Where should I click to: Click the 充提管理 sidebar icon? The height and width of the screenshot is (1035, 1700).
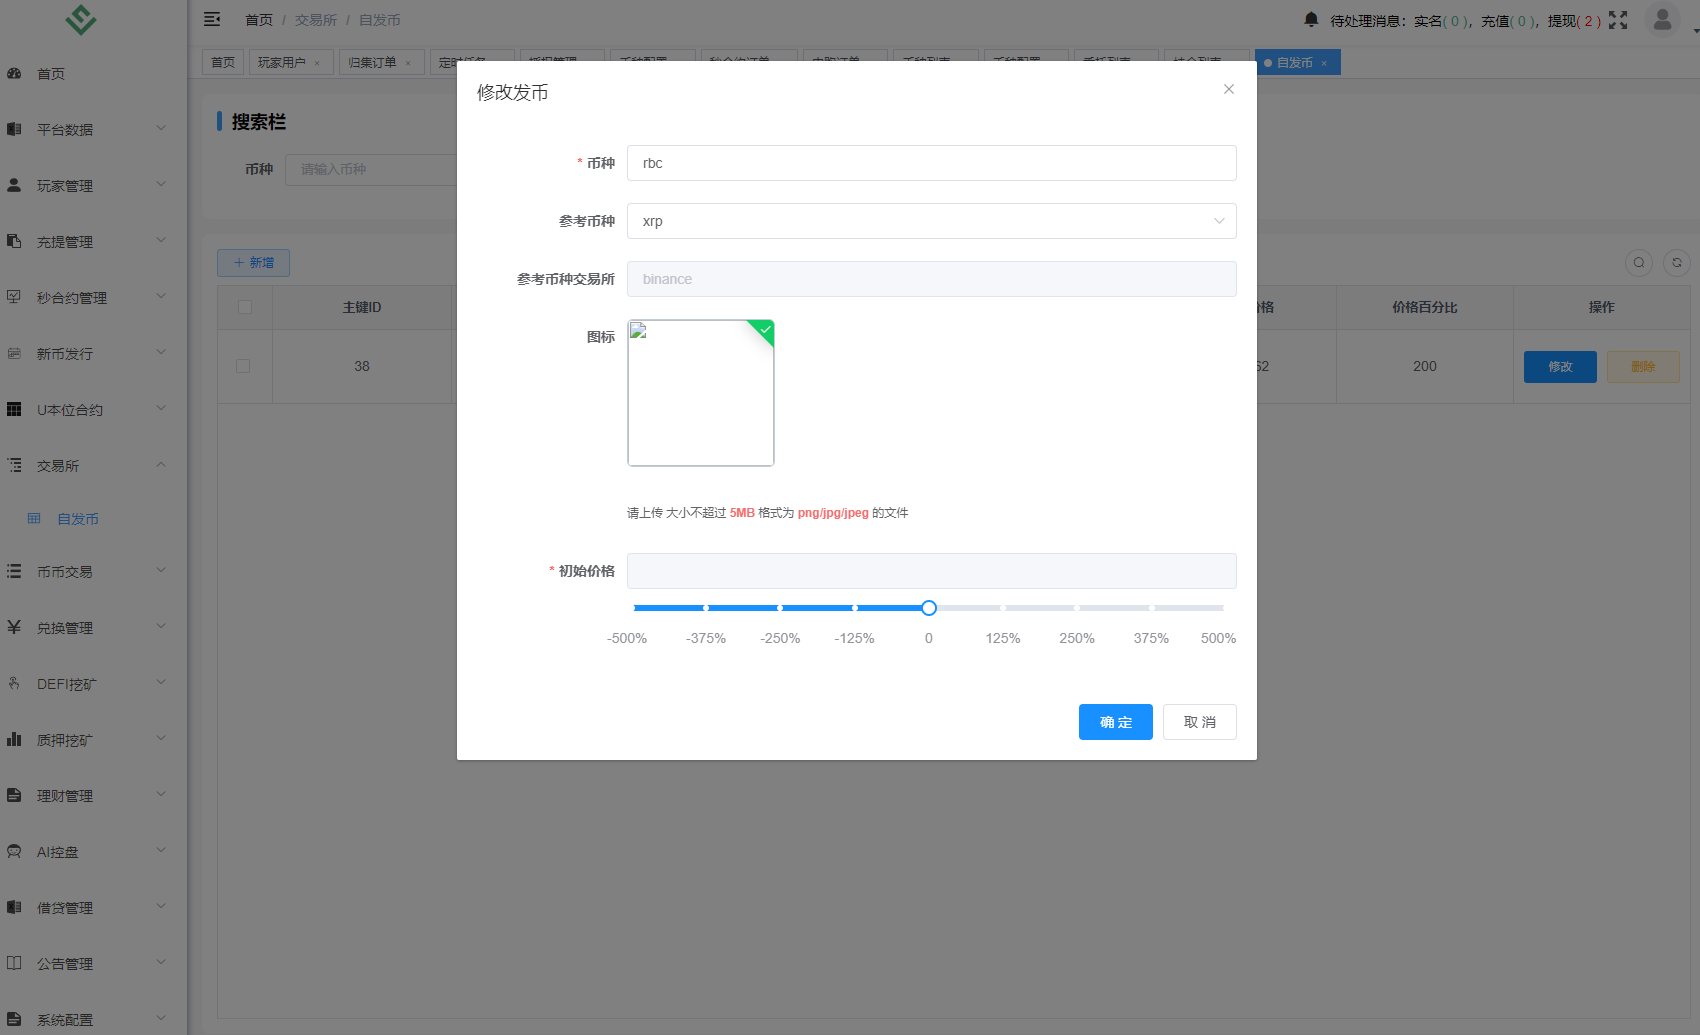point(14,241)
